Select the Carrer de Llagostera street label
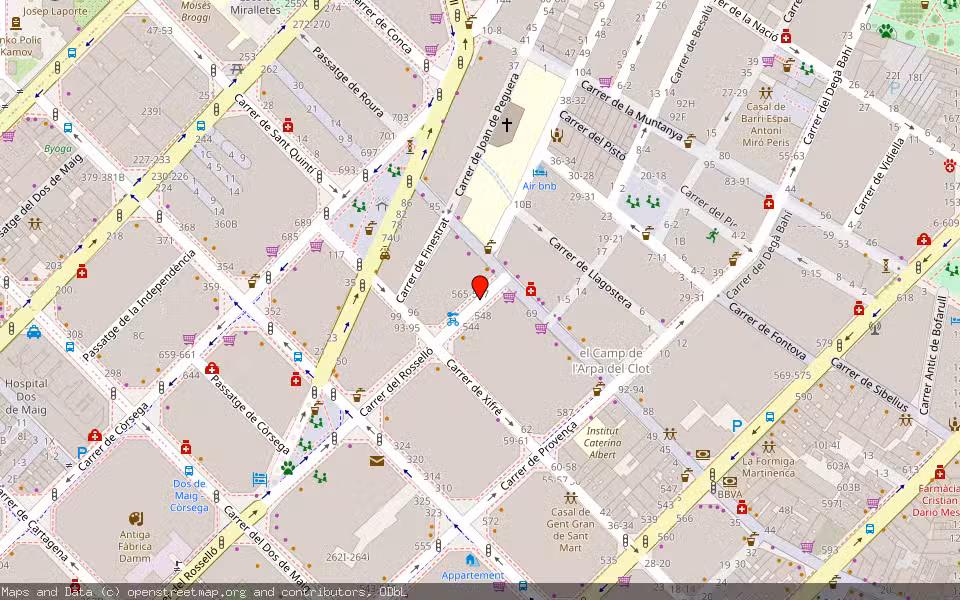This screenshot has width=960, height=600. coord(590,272)
